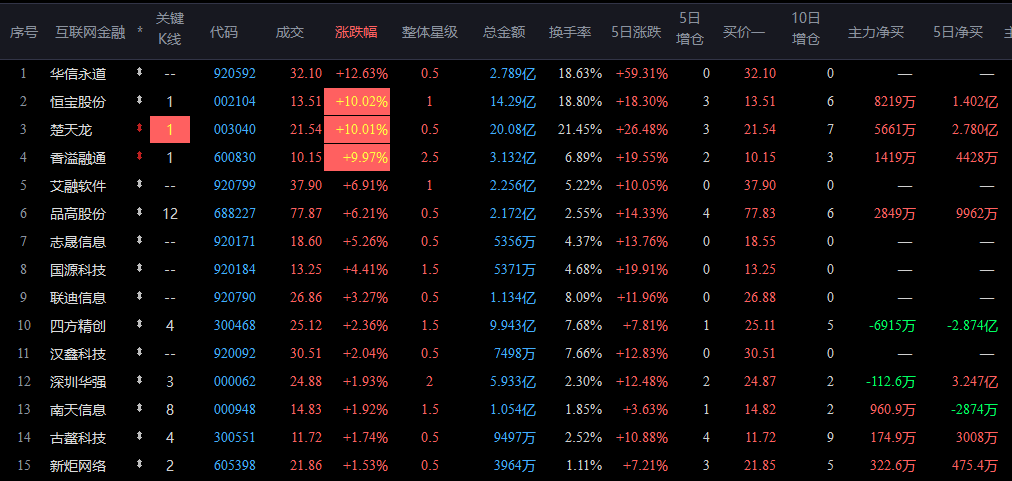Sort by the 成交 column header
Viewport: 1012px width, 481px height.
point(290,32)
